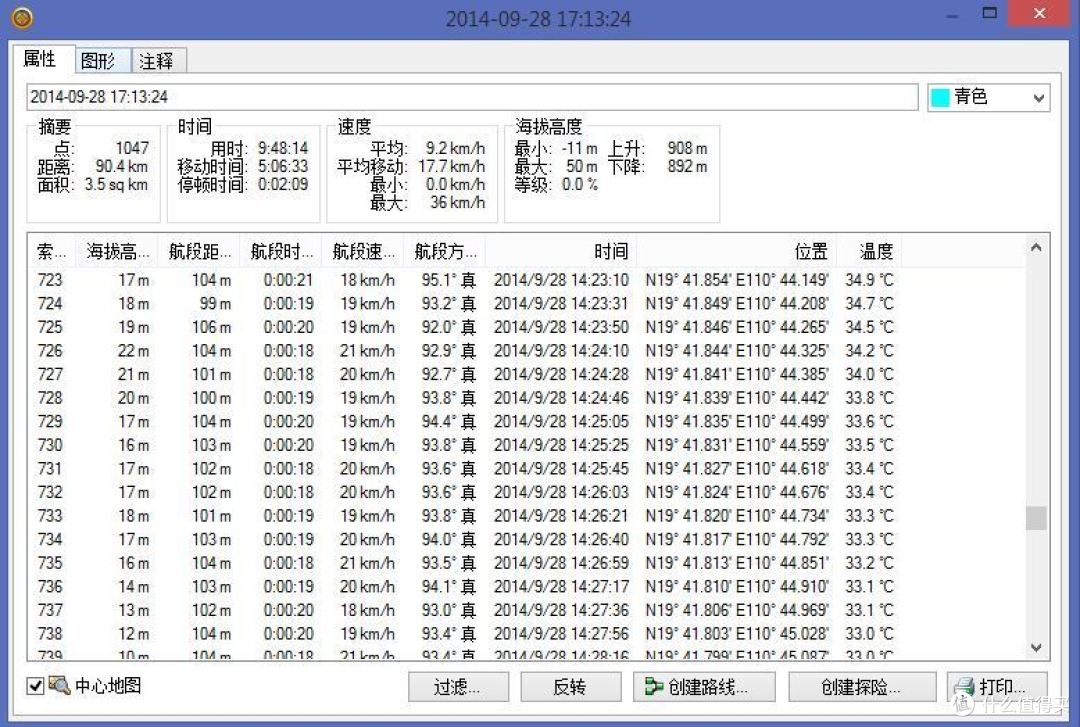1080x727 pixels.
Task: Click max speed value 36 km/h
Action: 457,203
